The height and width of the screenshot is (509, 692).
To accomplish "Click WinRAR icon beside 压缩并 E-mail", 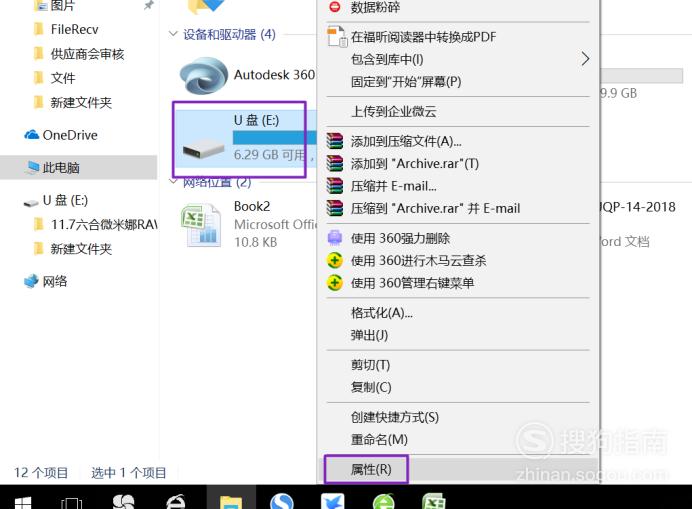I will pos(335,186).
